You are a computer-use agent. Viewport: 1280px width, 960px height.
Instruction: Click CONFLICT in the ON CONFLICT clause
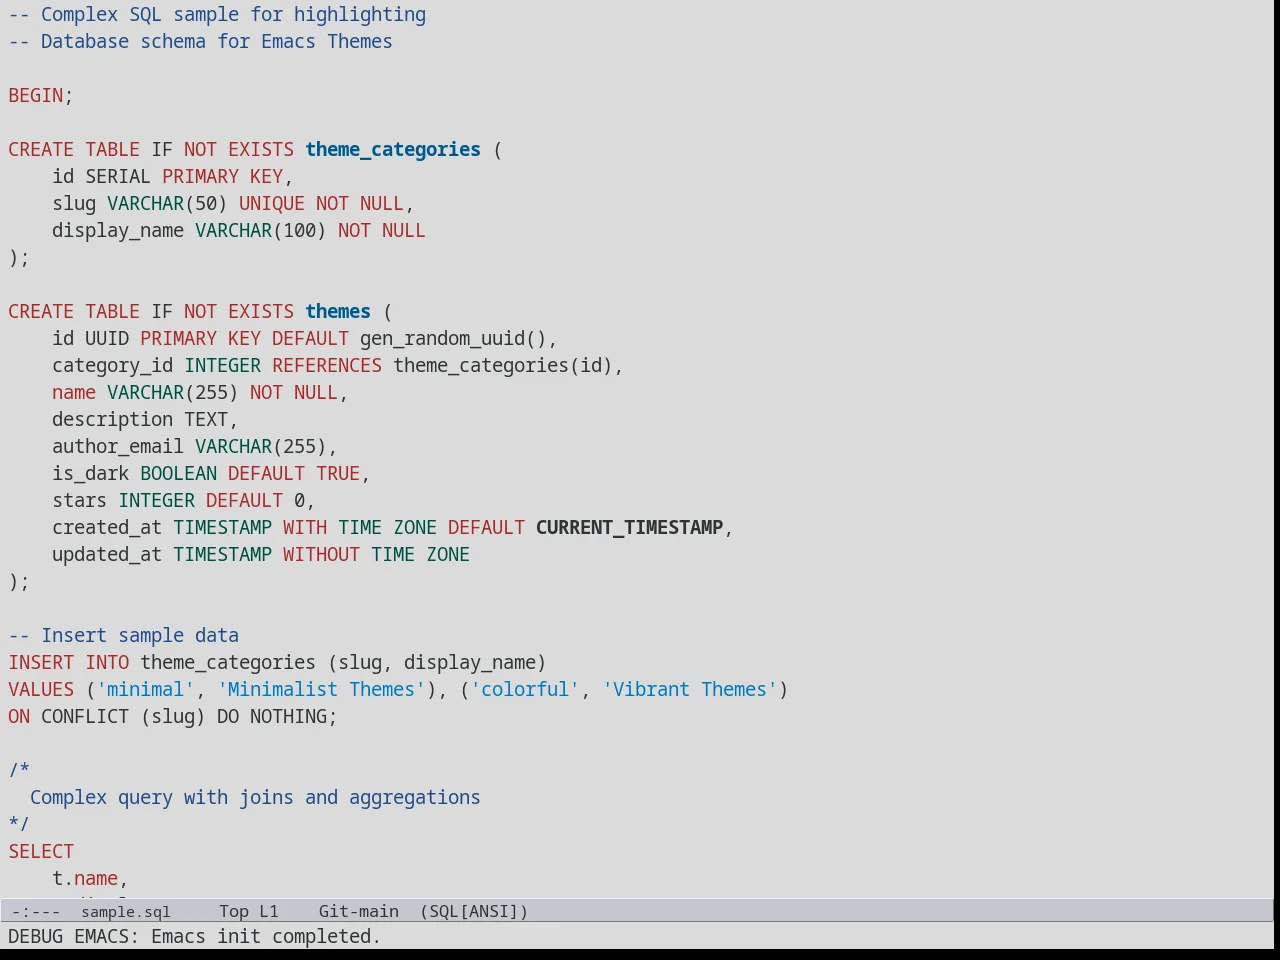(85, 717)
